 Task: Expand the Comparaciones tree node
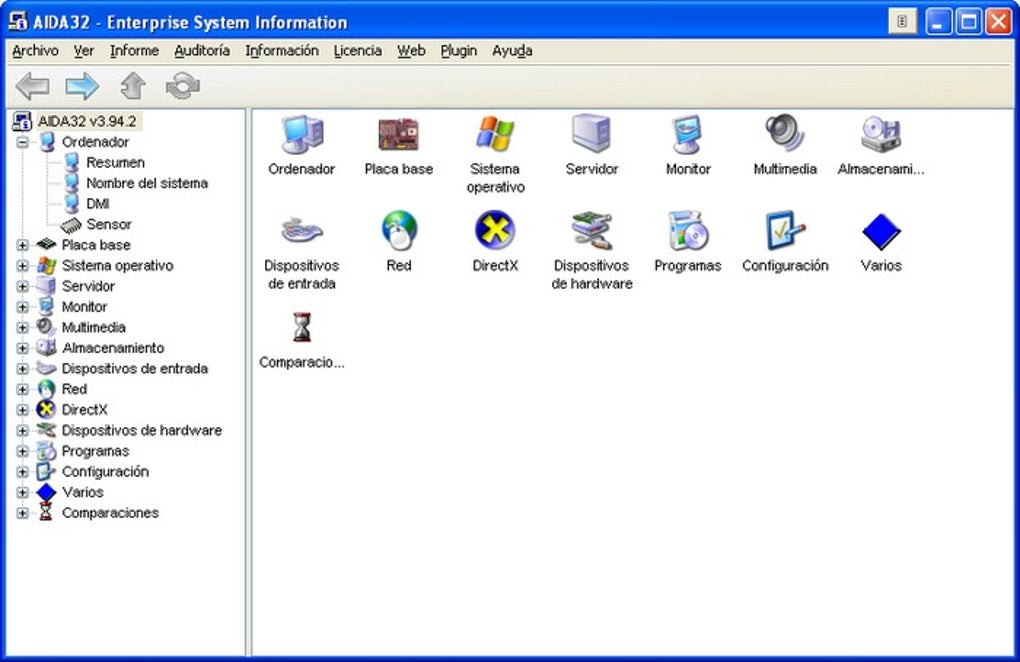click(x=23, y=512)
